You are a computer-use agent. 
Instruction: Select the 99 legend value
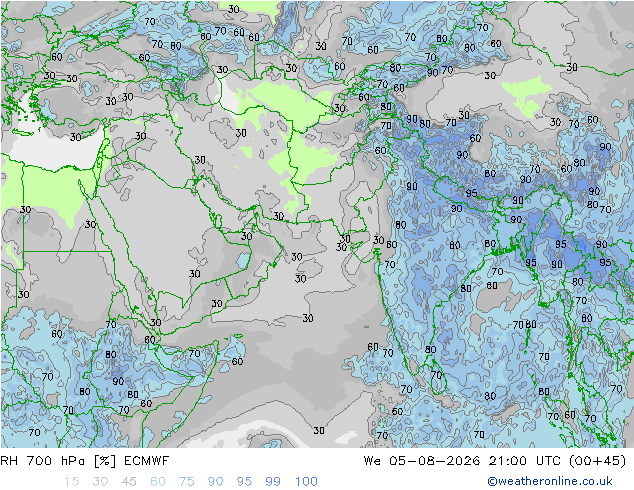pyautogui.click(x=273, y=482)
